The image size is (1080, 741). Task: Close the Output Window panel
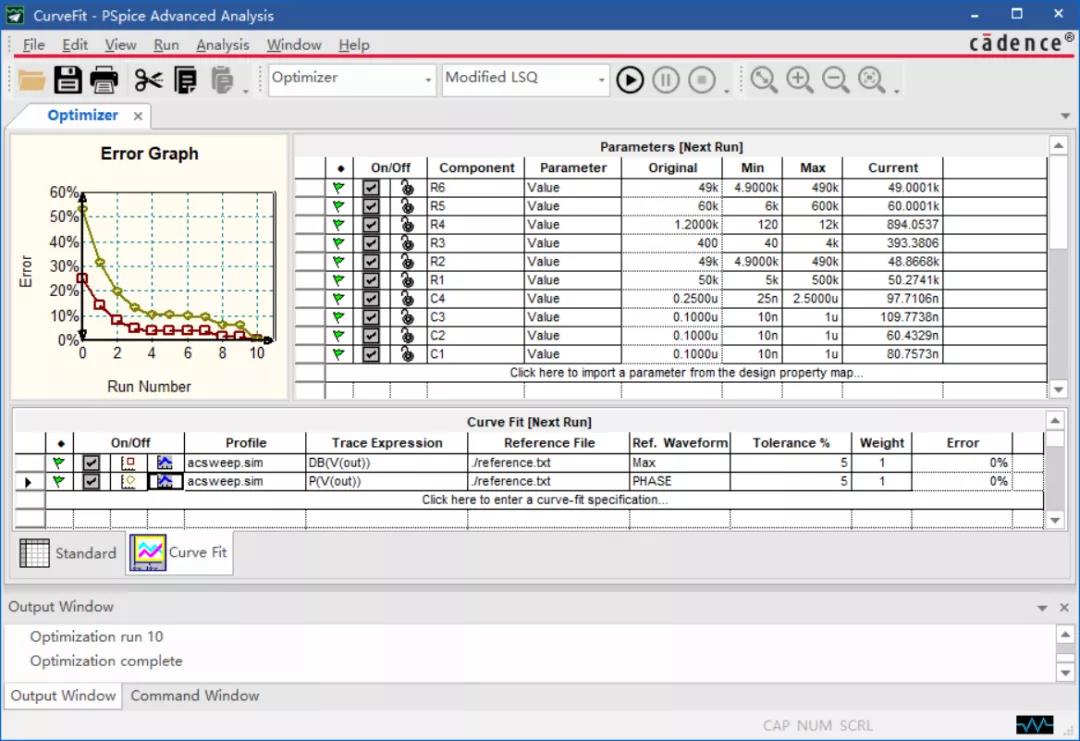[1064, 607]
